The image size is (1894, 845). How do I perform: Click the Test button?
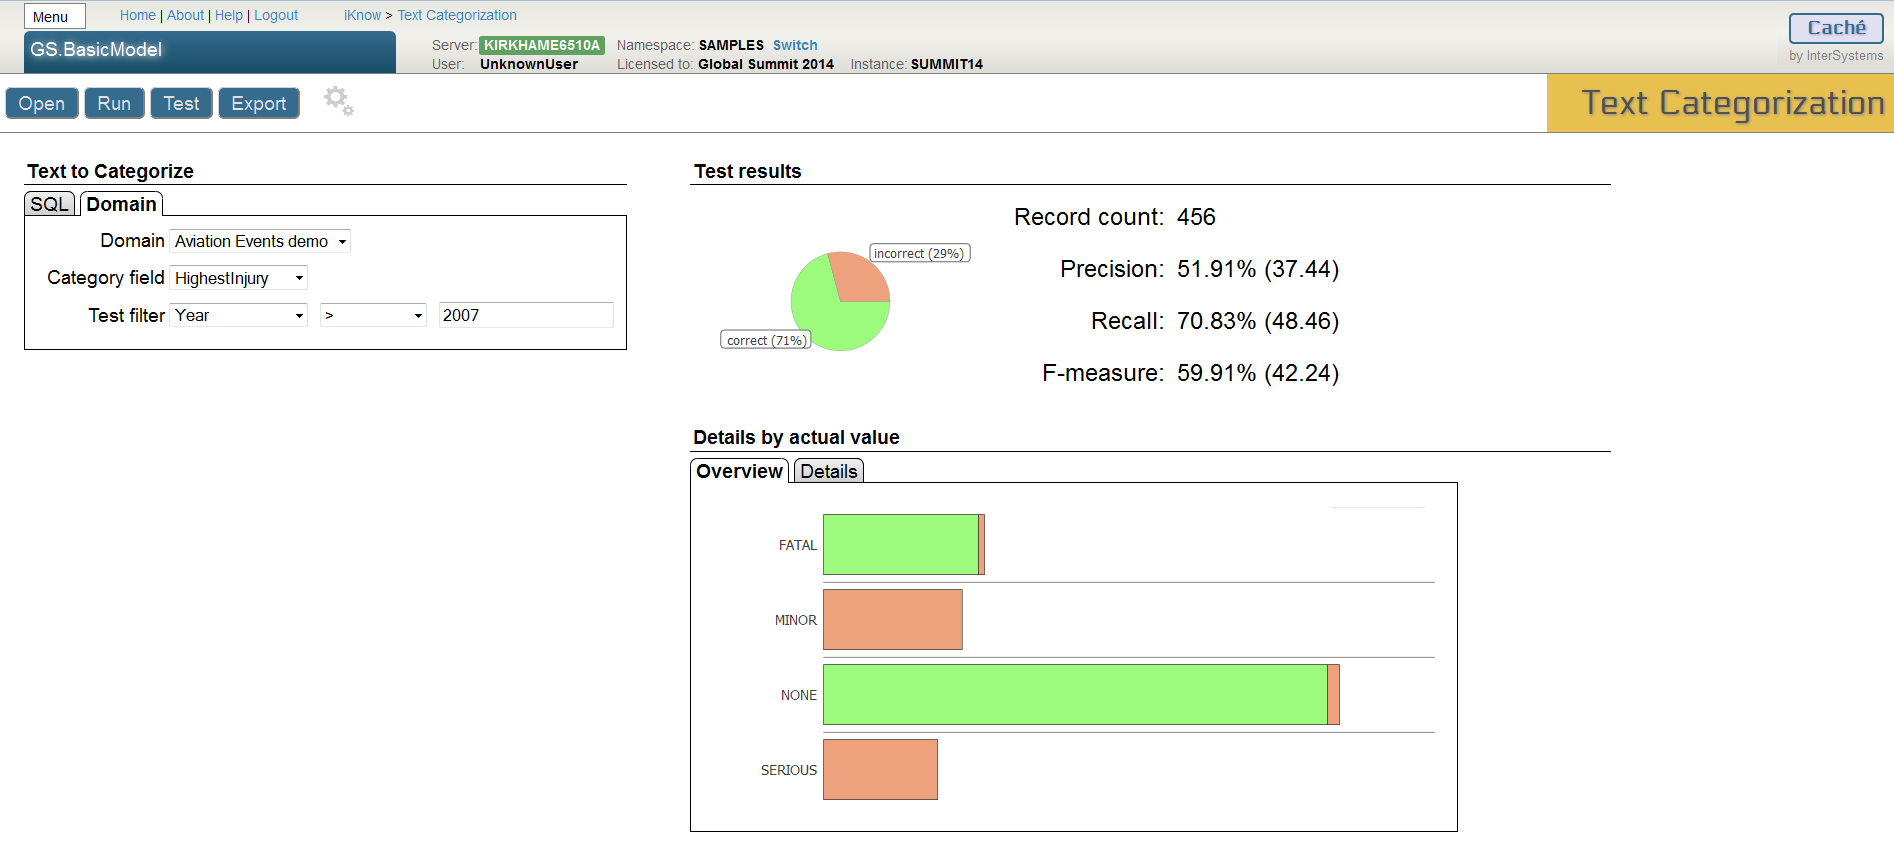(181, 103)
